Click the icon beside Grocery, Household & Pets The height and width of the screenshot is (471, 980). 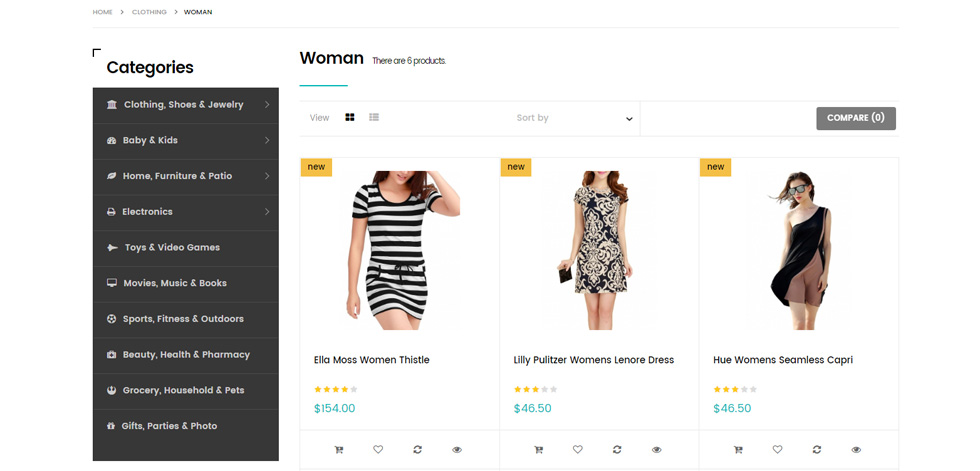111,390
